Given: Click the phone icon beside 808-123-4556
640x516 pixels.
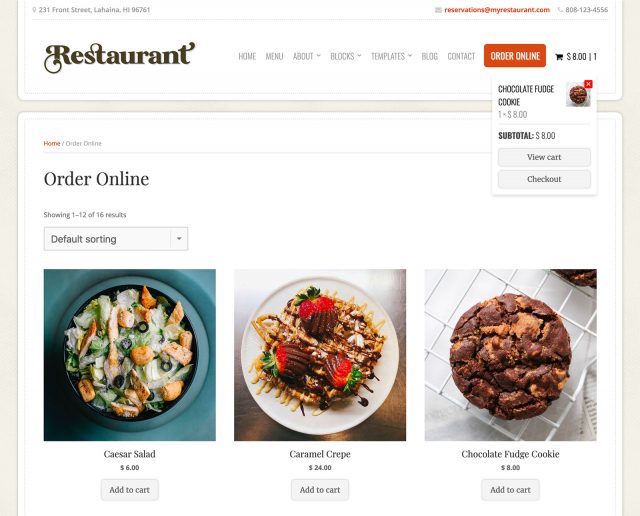Looking at the screenshot, I should [x=560, y=10].
